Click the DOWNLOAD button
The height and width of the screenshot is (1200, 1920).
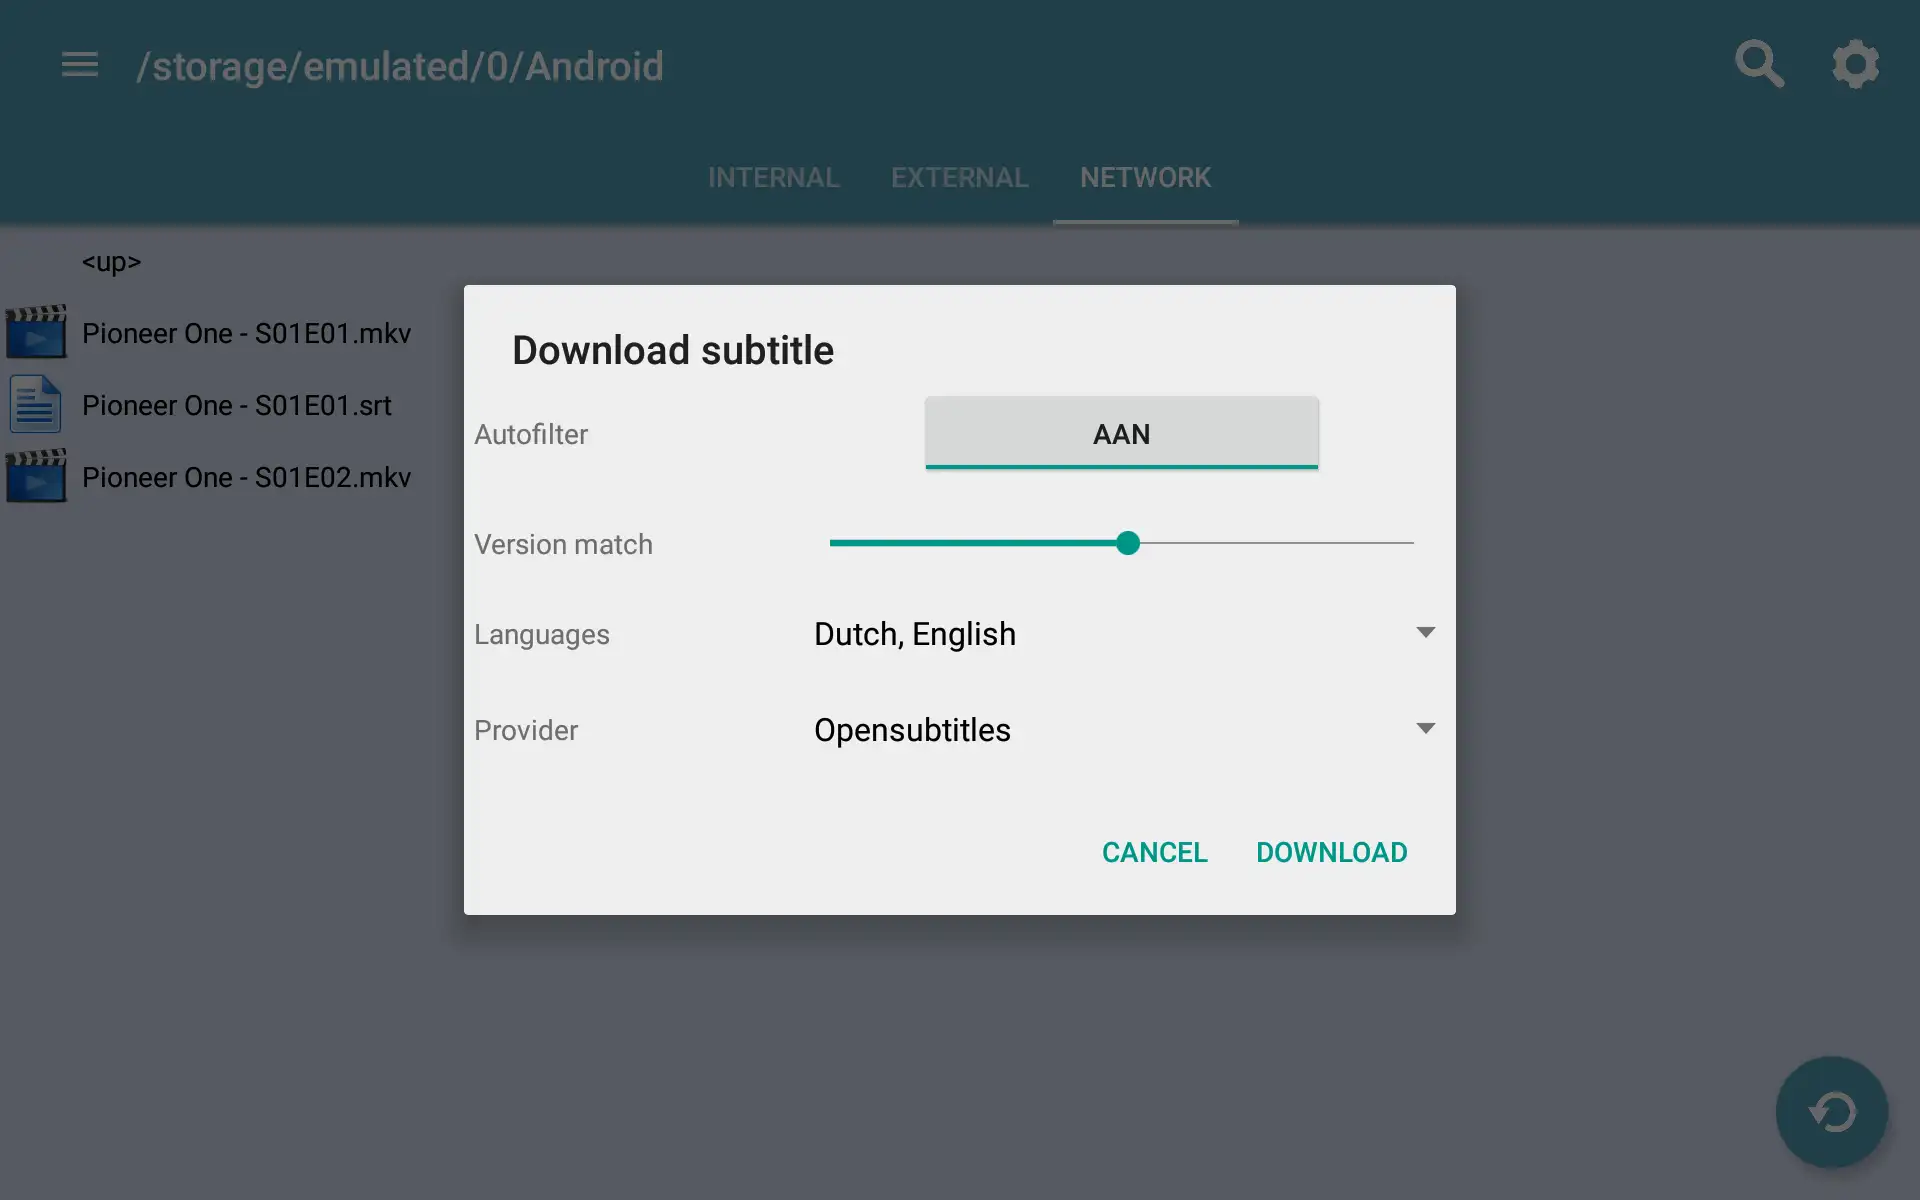(1331, 852)
